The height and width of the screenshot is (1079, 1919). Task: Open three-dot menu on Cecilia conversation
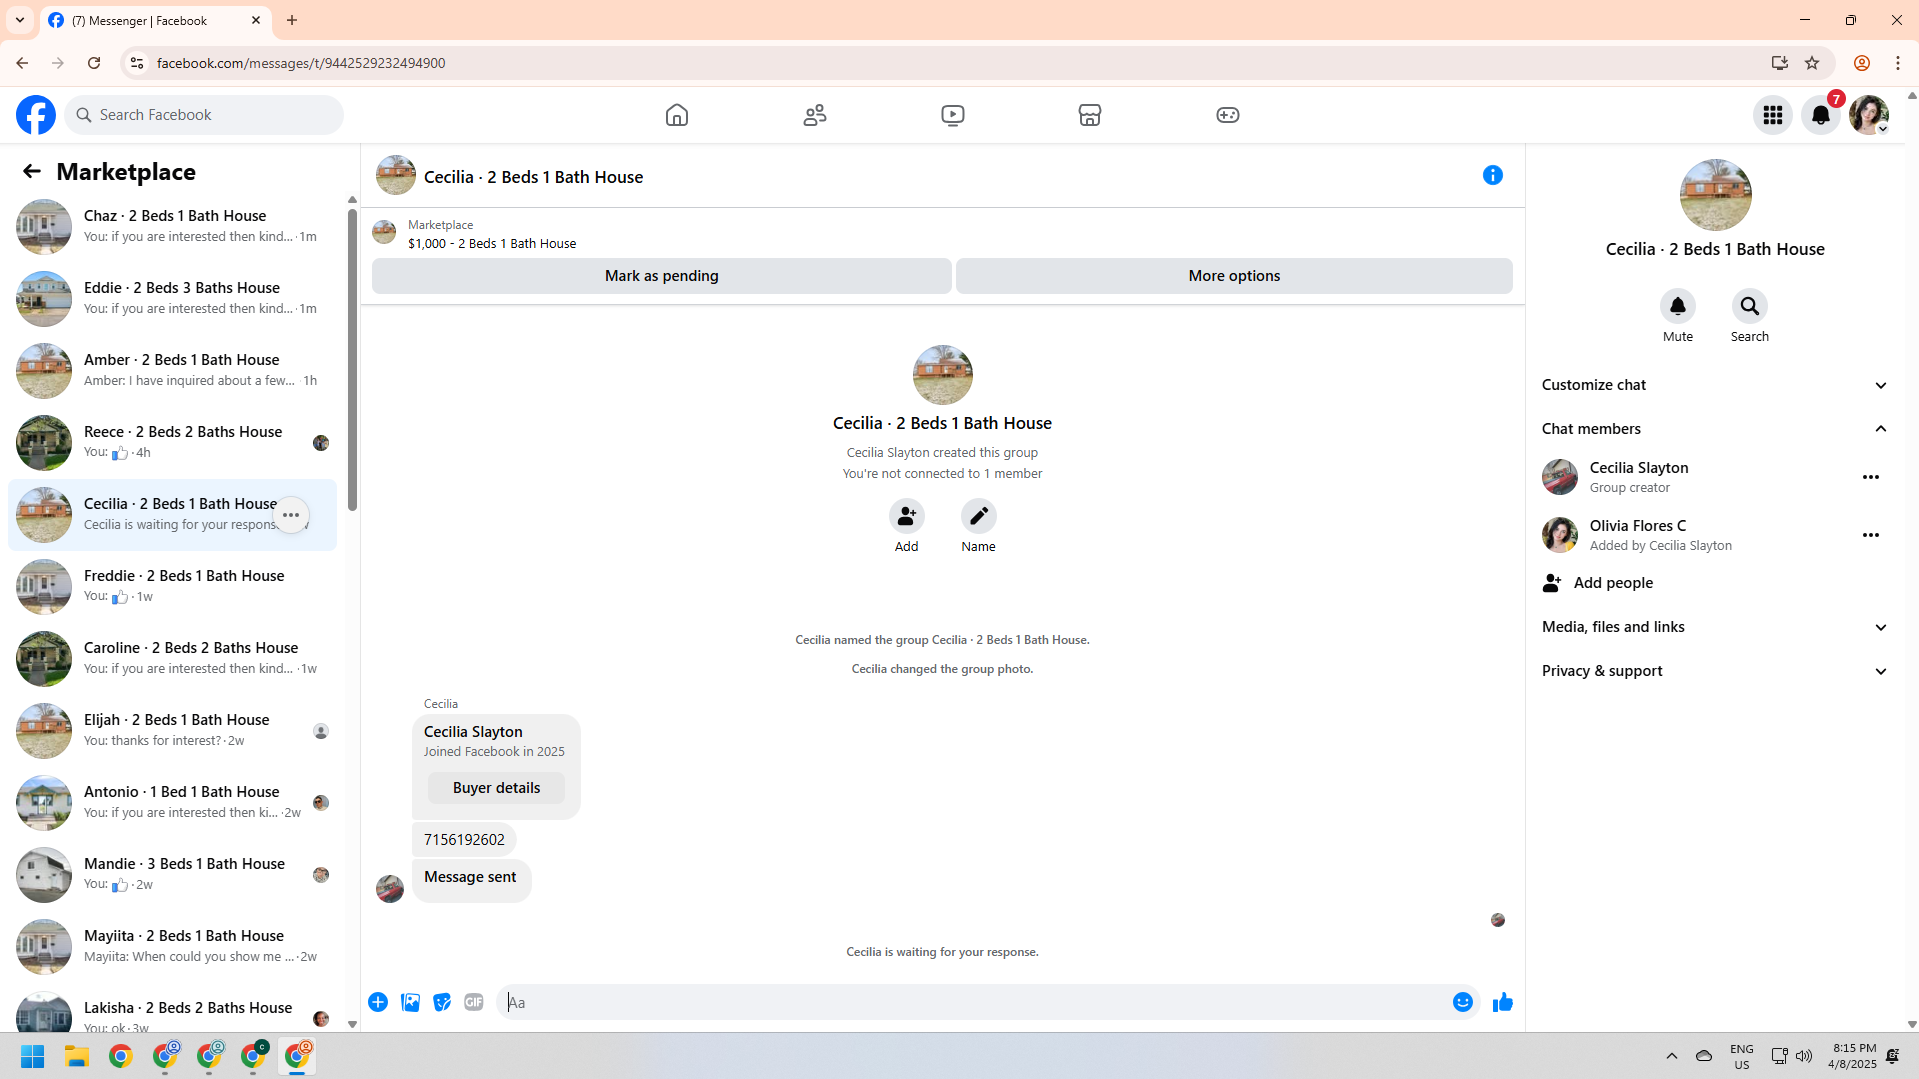coord(291,515)
